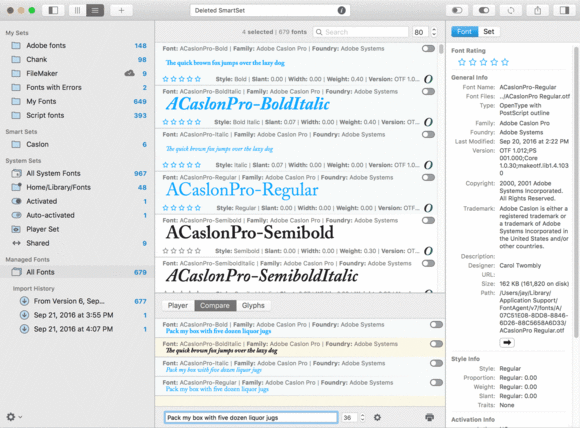Open sidebar gear action menu at bottom left

click(x=14, y=417)
